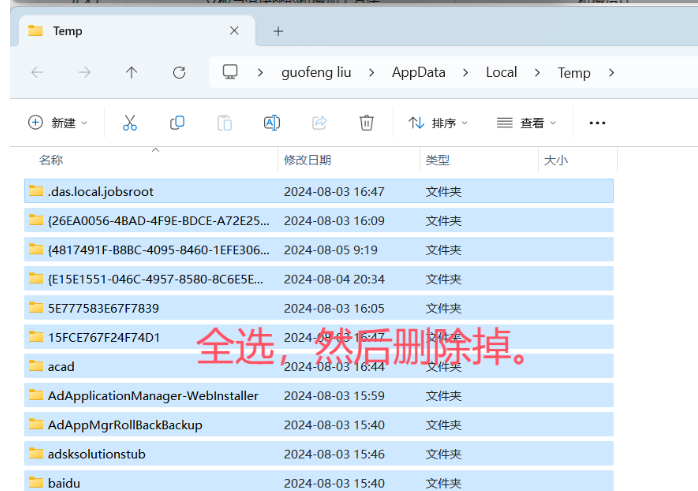Image resolution: width=698 pixels, height=491 pixels.
Task: Click date 2024-08-03 16:09
Action: (334, 220)
